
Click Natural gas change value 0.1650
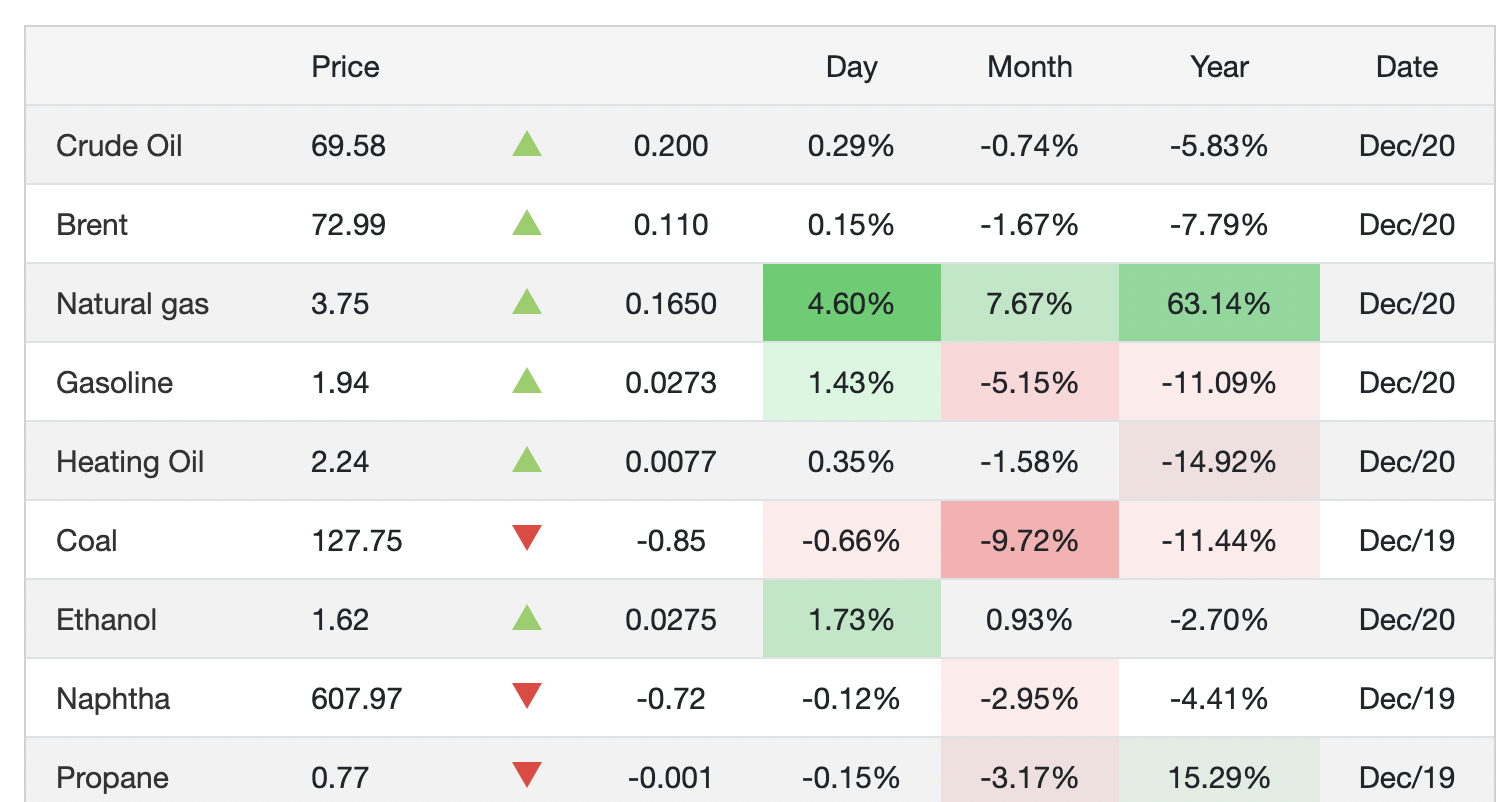[671, 304]
